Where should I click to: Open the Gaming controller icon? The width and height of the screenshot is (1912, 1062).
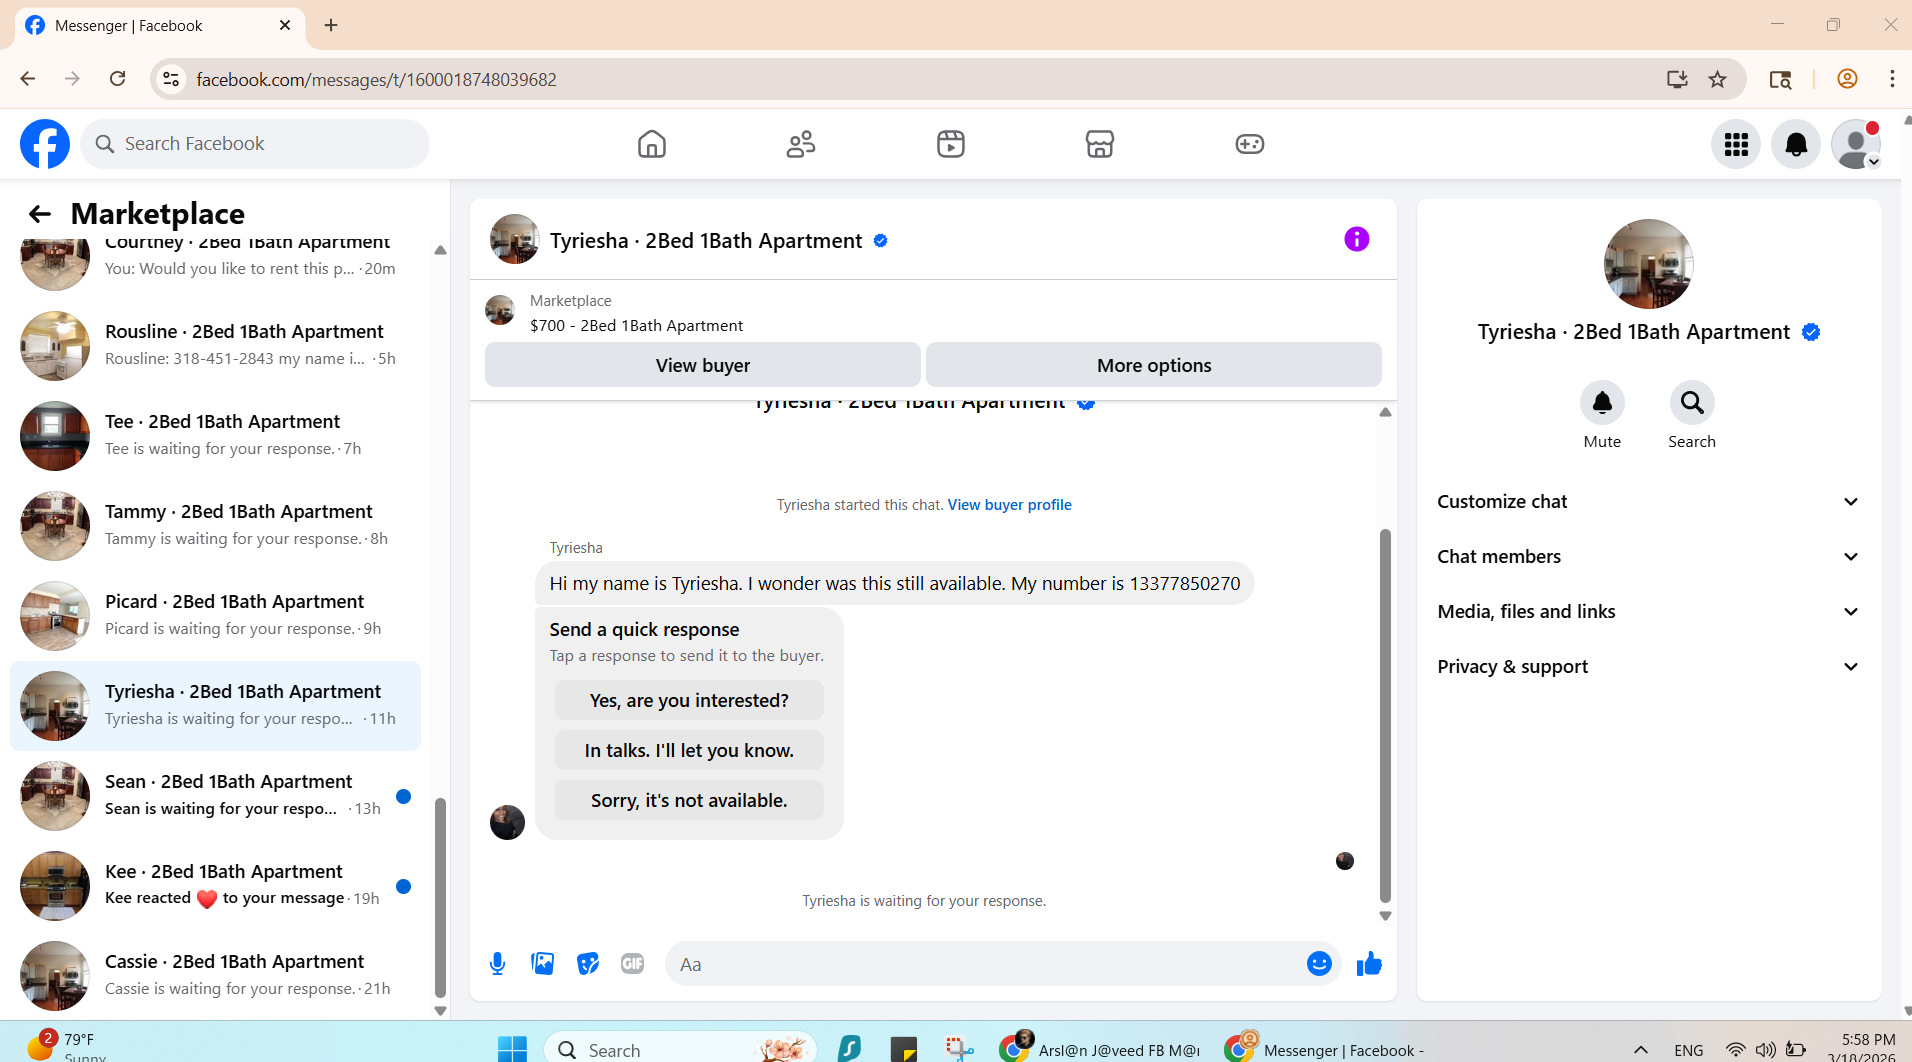[x=1250, y=144]
